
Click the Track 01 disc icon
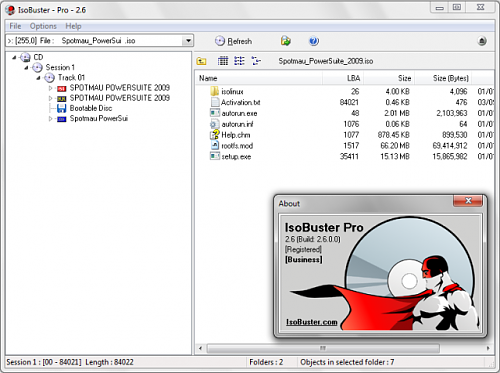(49, 78)
